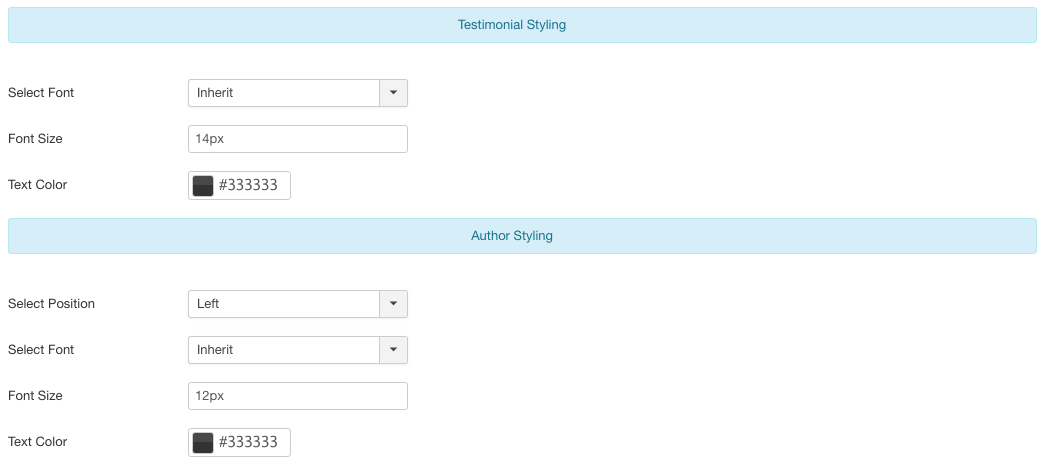Click the Select Font label under Testimonial Styling
Screen dimensions: 1043x462
(41, 93)
